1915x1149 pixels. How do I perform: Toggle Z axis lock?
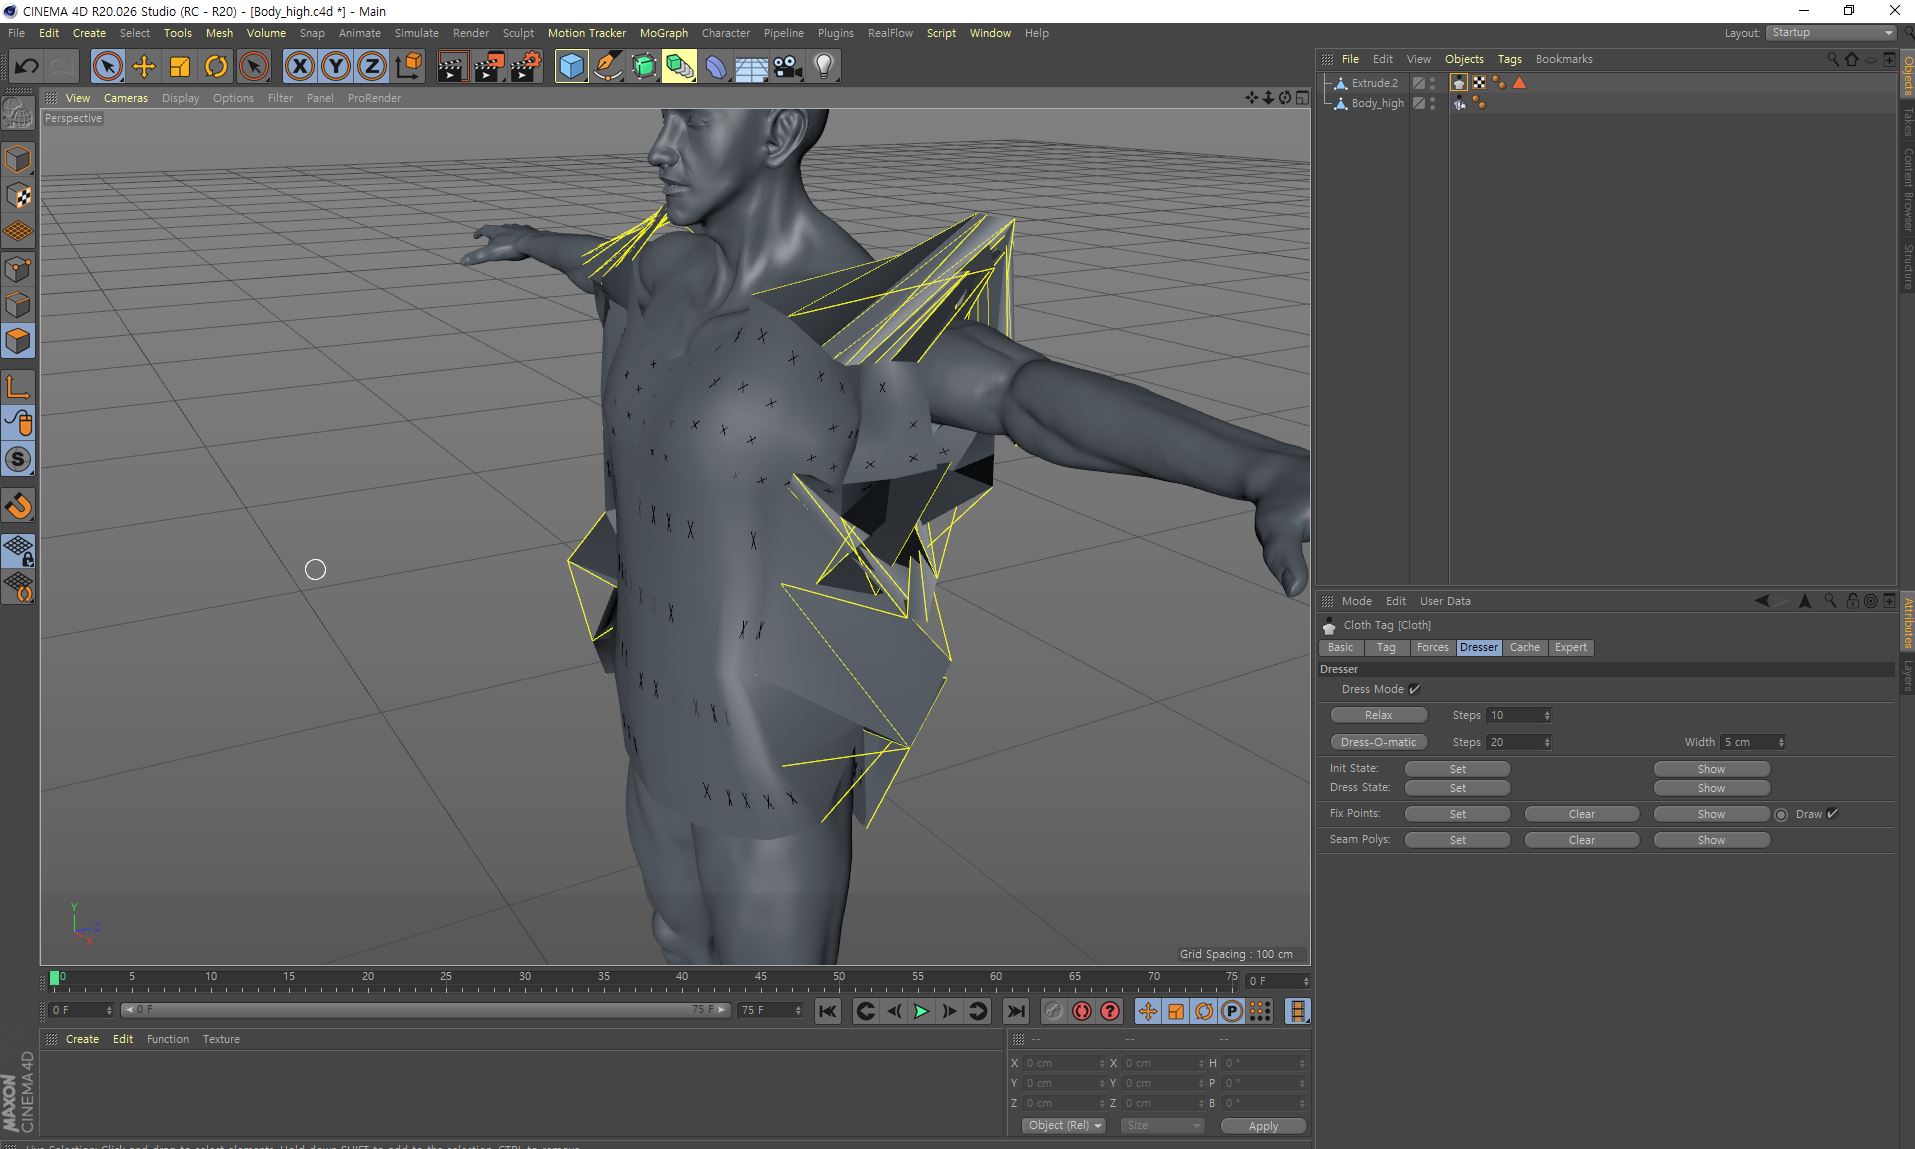pyautogui.click(x=371, y=67)
